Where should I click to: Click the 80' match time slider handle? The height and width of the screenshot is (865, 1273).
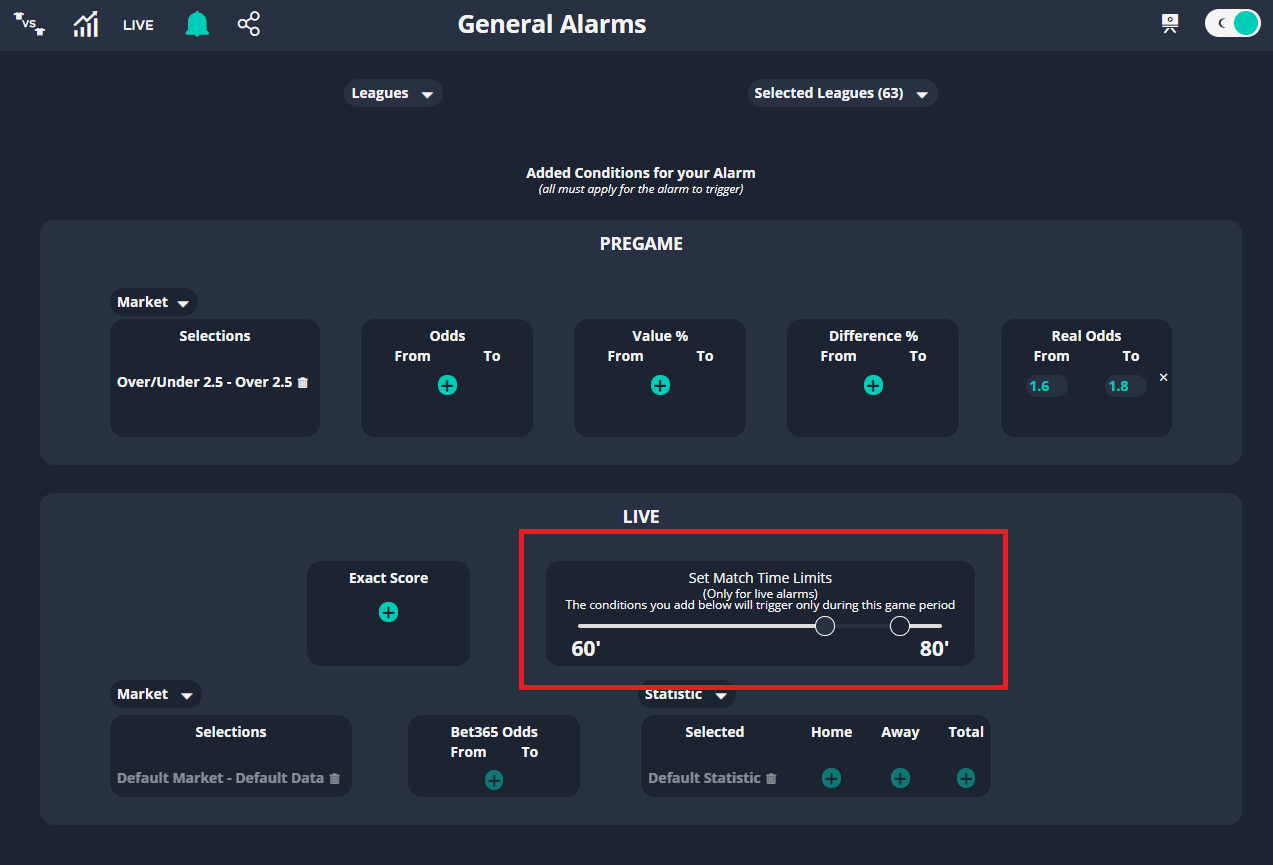tap(899, 625)
